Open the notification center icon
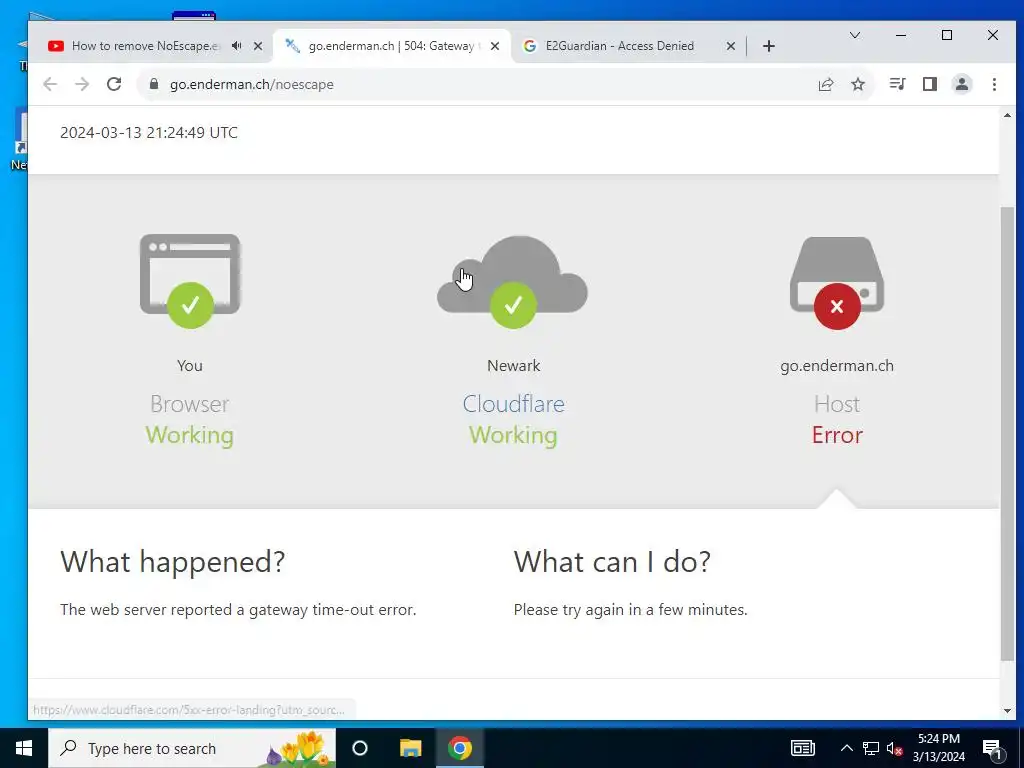The height and width of the screenshot is (768, 1024). click(x=992, y=748)
